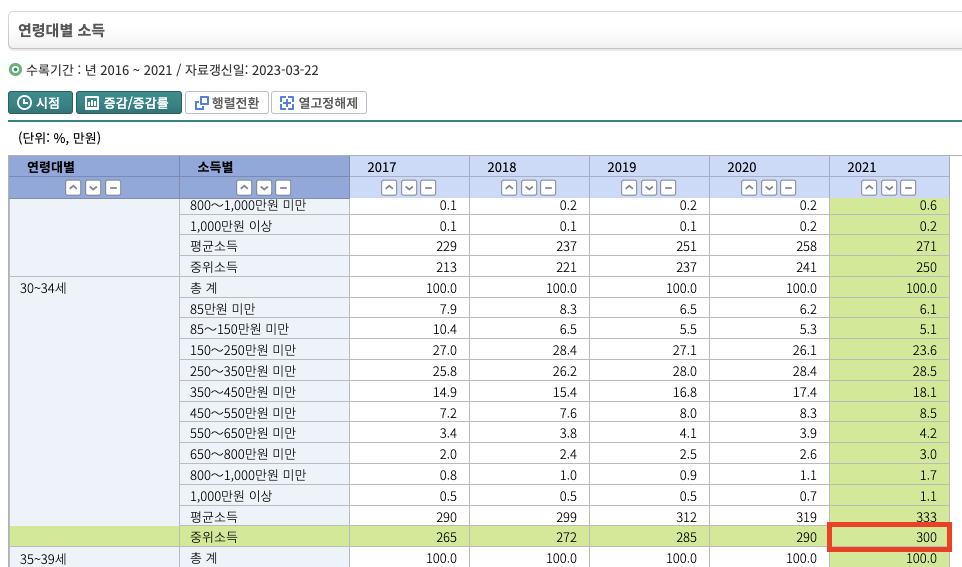Click up arrow icon under 소득별 header

[244, 188]
